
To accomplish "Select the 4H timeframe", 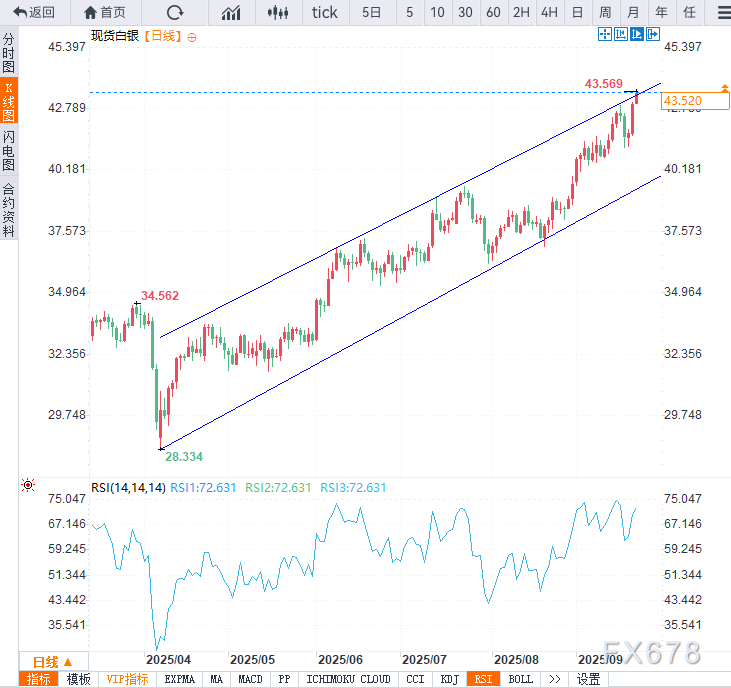I will [549, 12].
